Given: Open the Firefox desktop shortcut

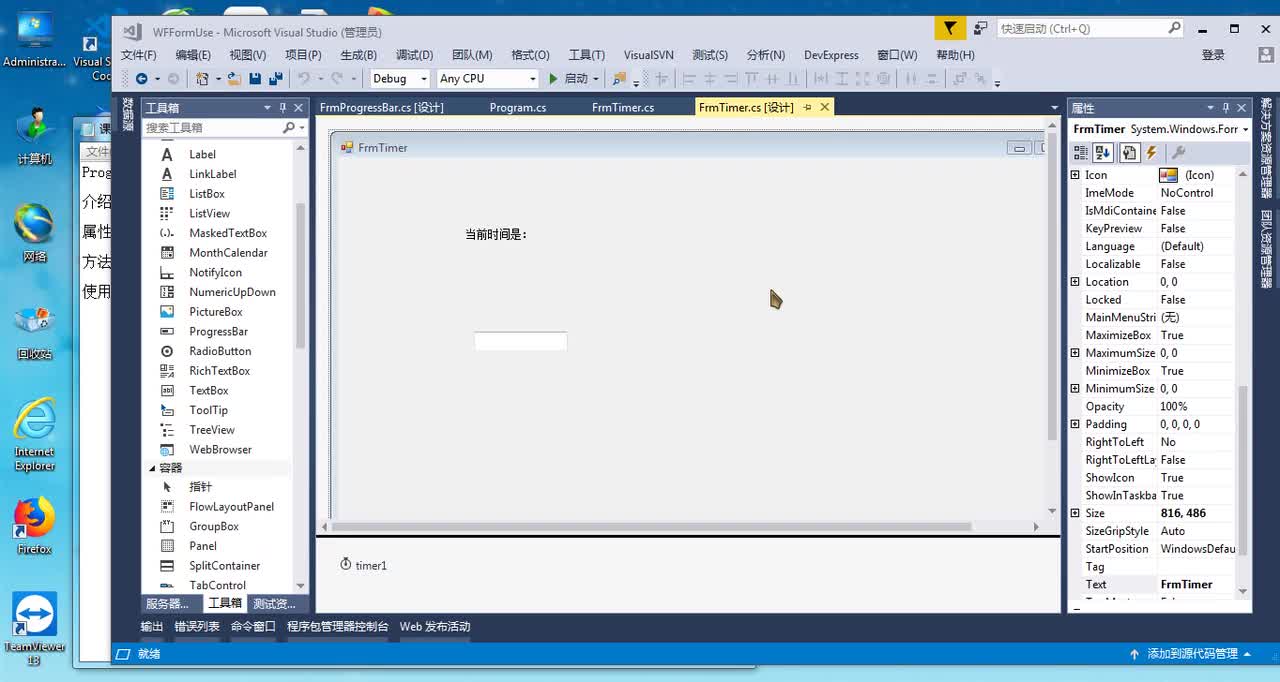Looking at the screenshot, I should [34, 526].
